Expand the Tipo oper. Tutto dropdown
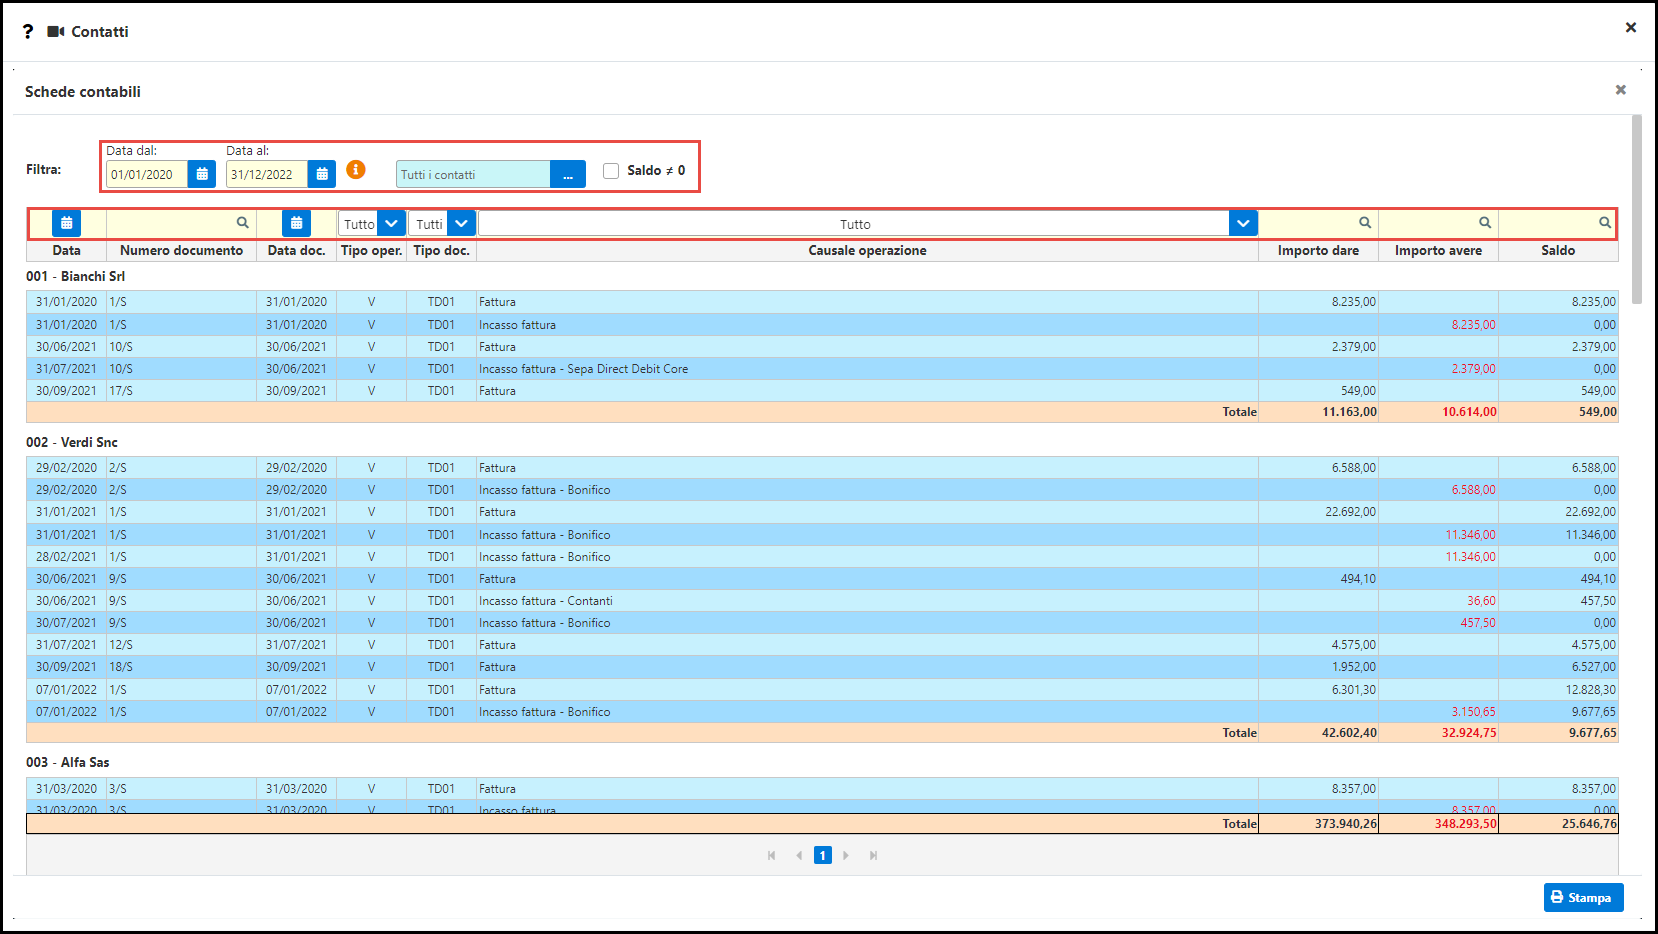Image resolution: width=1658 pixels, height=934 pixels. click(x=391, y=224)
